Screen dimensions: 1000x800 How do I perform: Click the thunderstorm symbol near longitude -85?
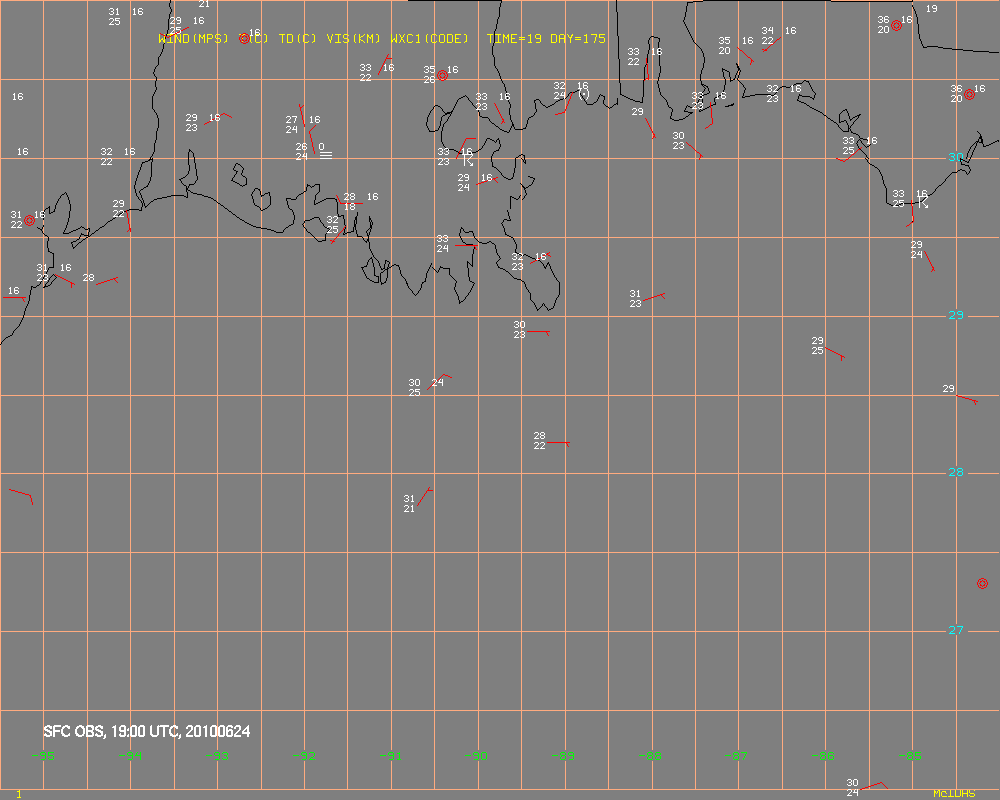tap(923, 202)
